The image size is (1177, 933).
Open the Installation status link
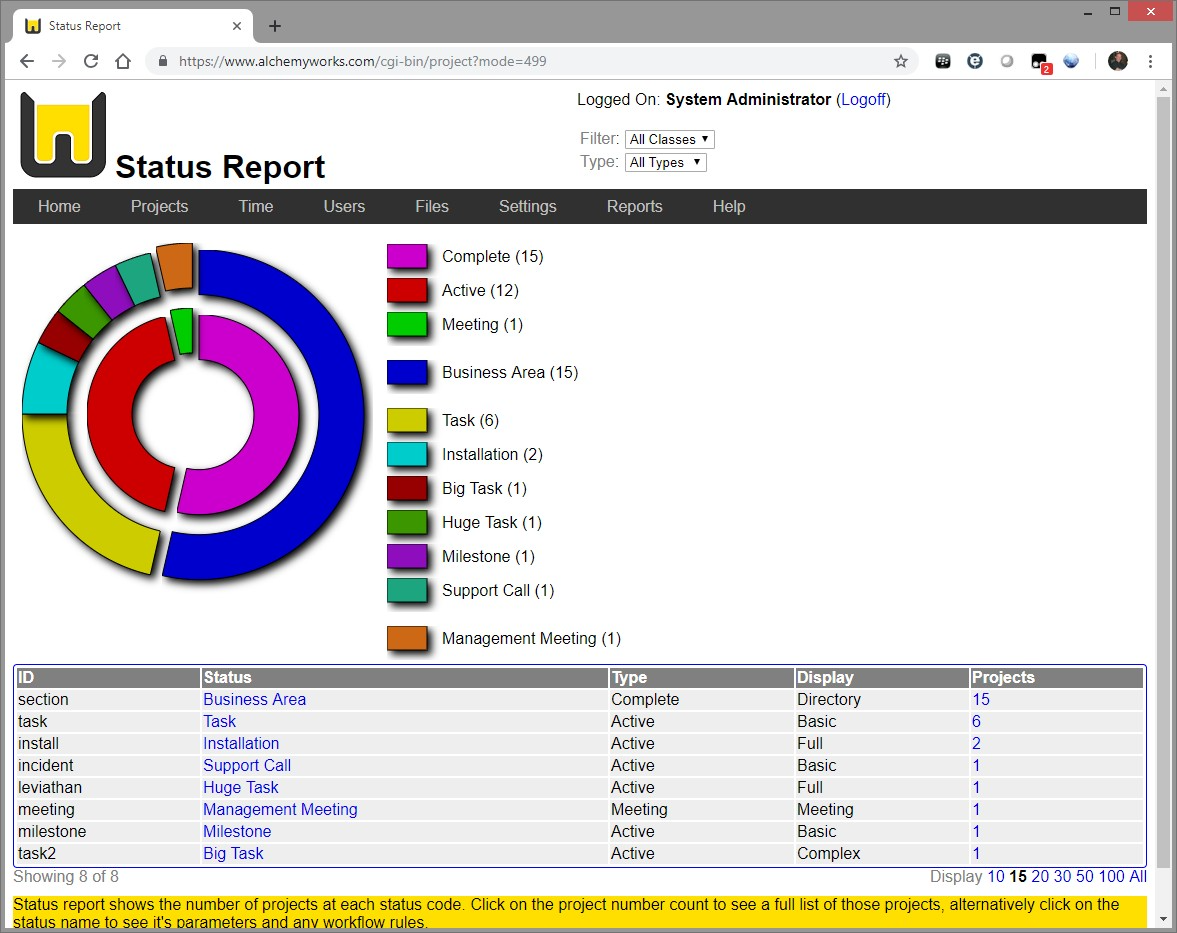tap(241, 744)
